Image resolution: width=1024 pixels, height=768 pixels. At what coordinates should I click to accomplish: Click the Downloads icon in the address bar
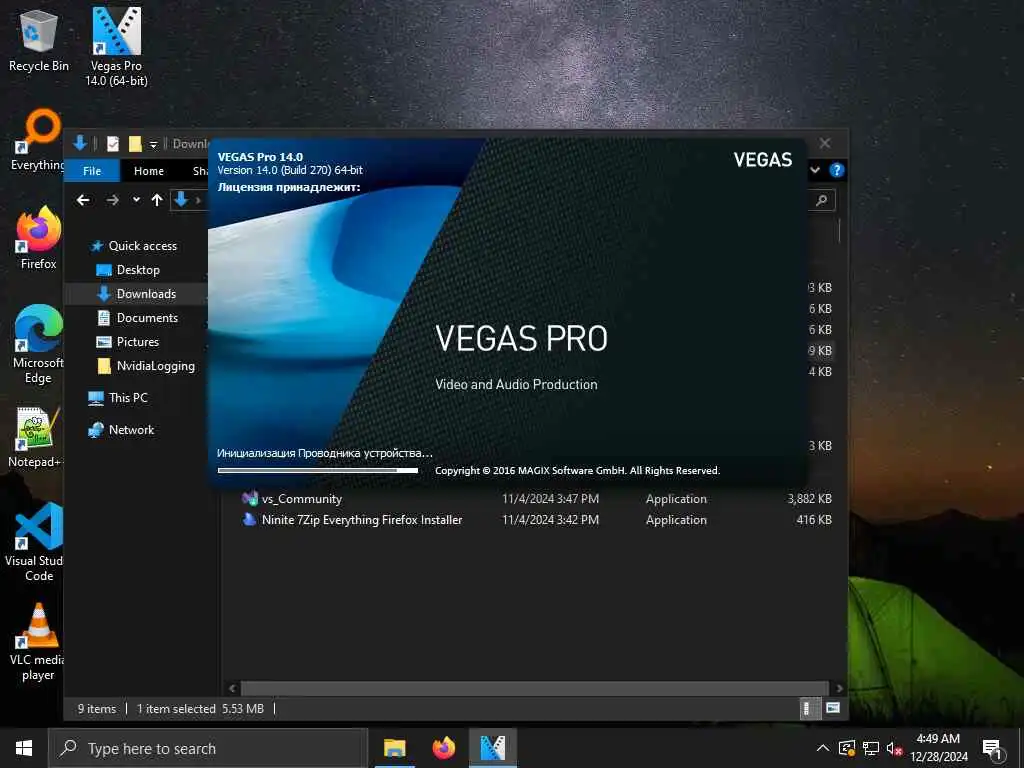181,199
